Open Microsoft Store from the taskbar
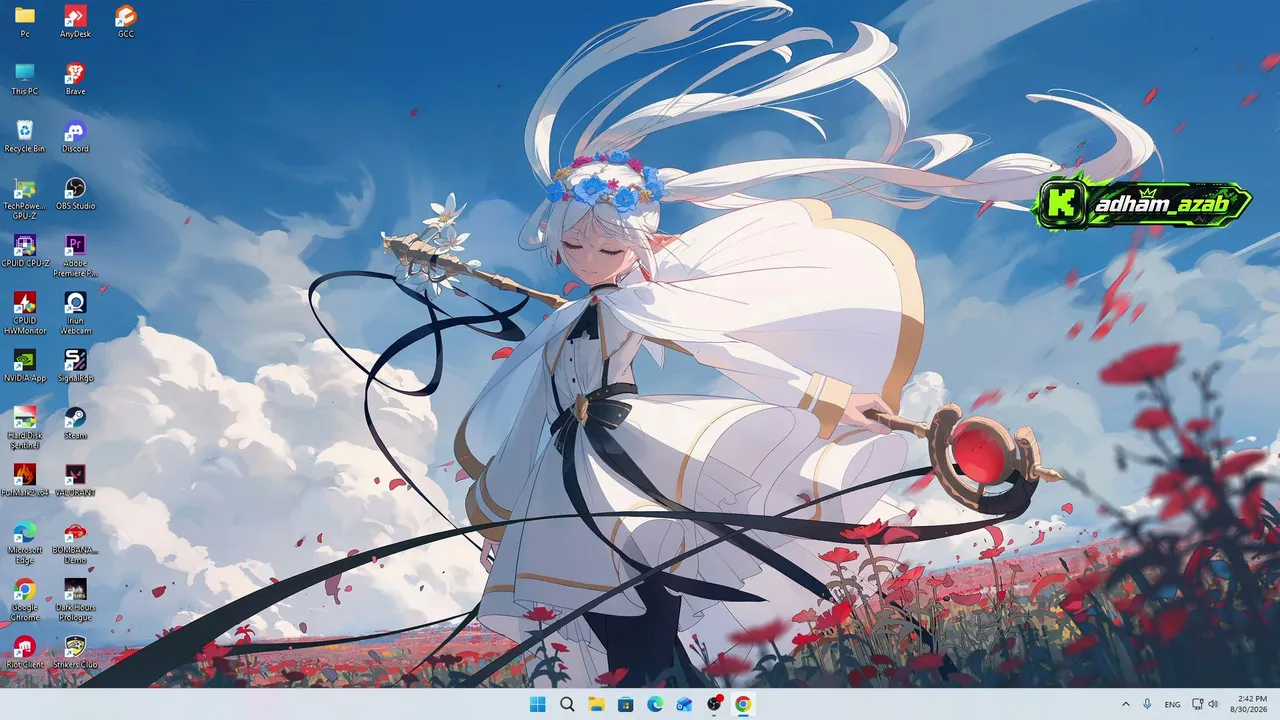The width and height of the screenshot is (1280, 720). click(x=626, y=704)
